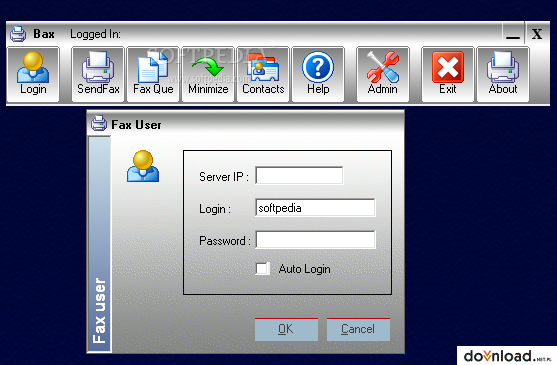Click the Cancel button
The image size is (557, 365).
358,329
